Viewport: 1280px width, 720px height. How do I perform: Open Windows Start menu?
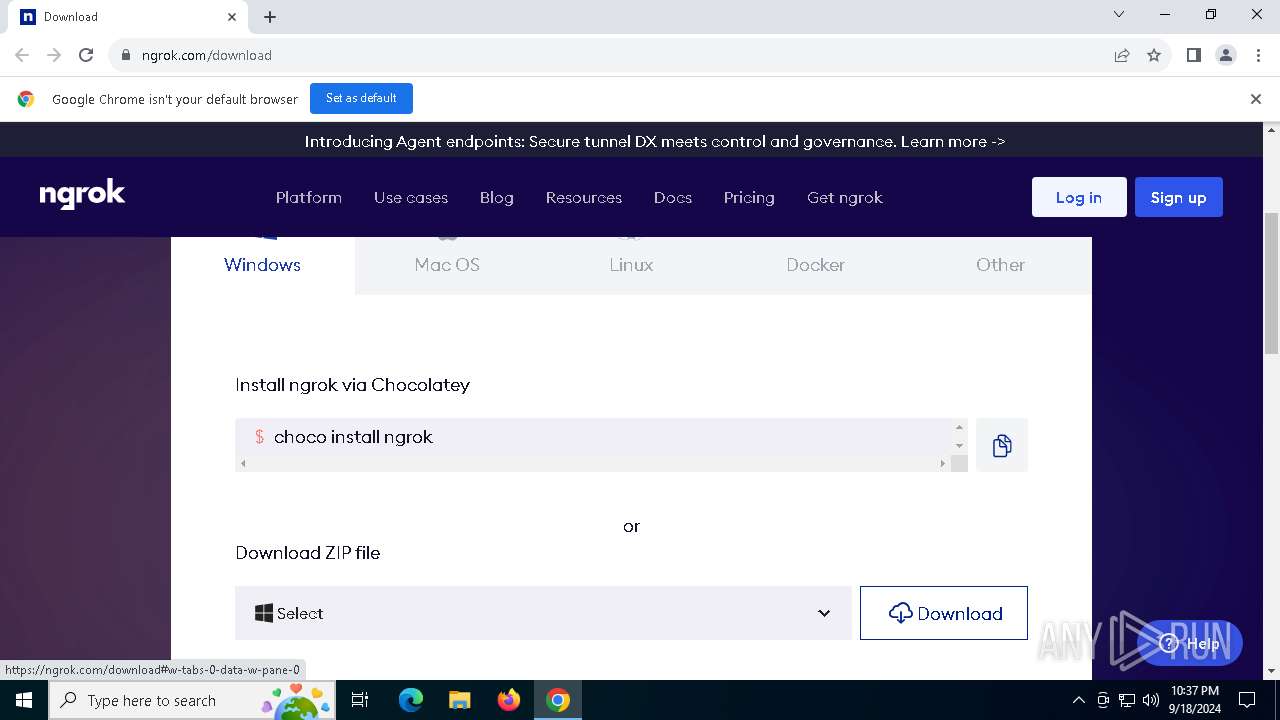(24, 700)
